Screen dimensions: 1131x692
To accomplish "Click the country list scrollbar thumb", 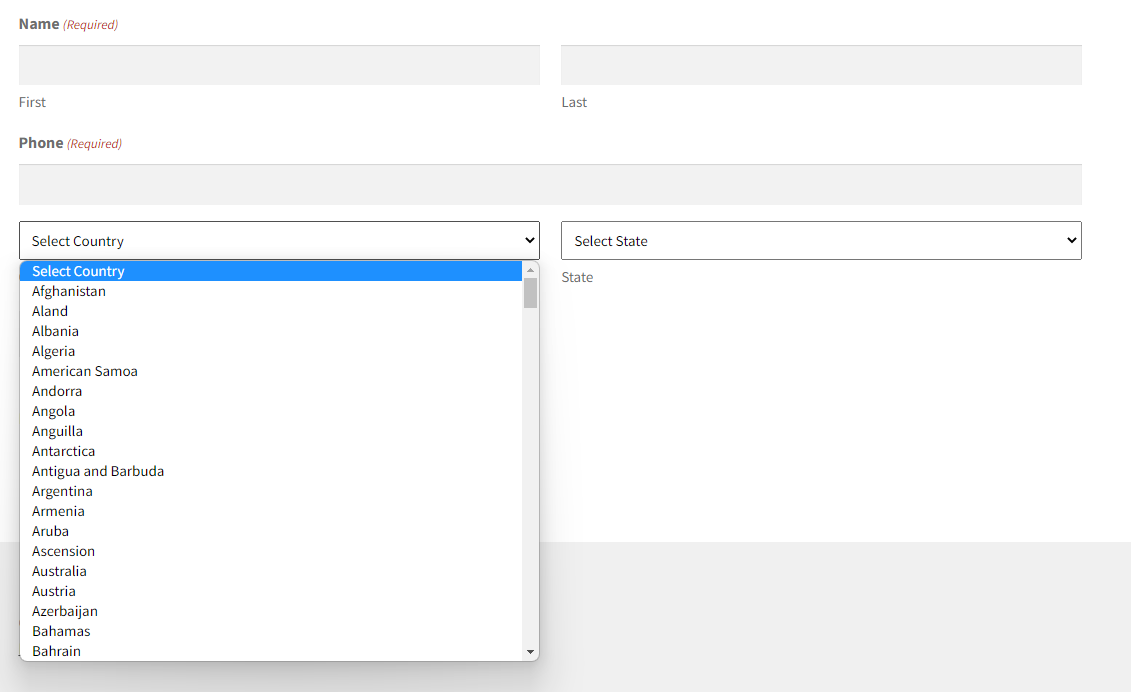I will click(530, 293).
